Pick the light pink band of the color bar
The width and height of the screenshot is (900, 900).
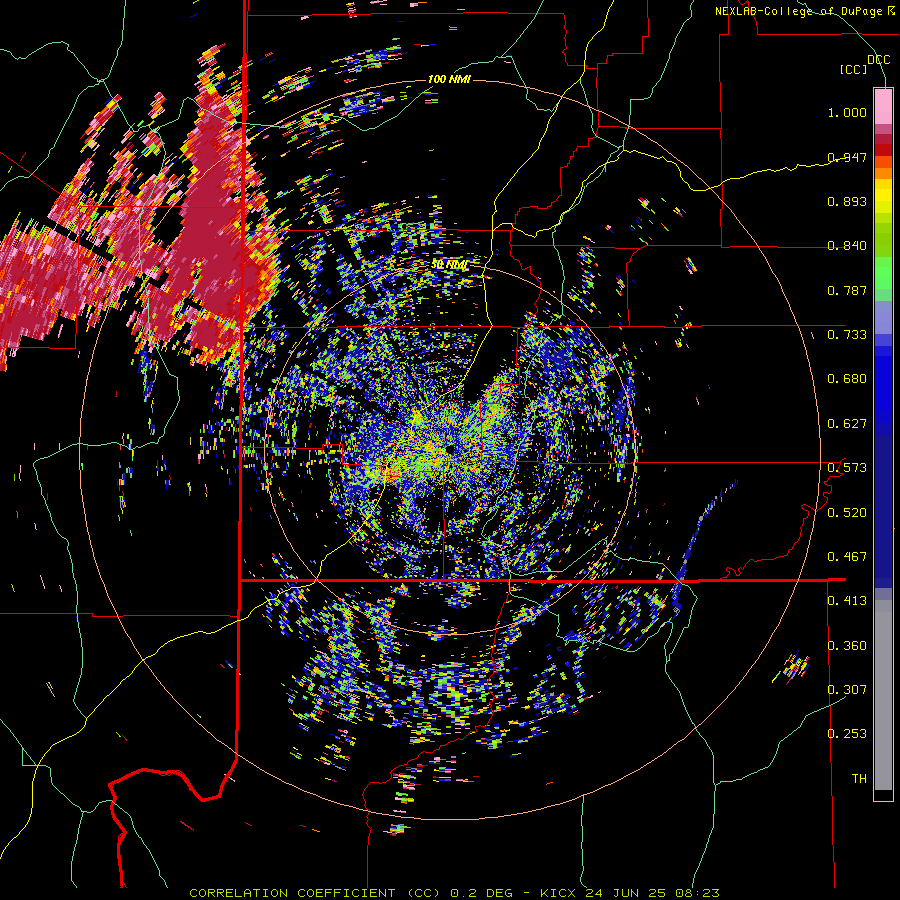883,106
